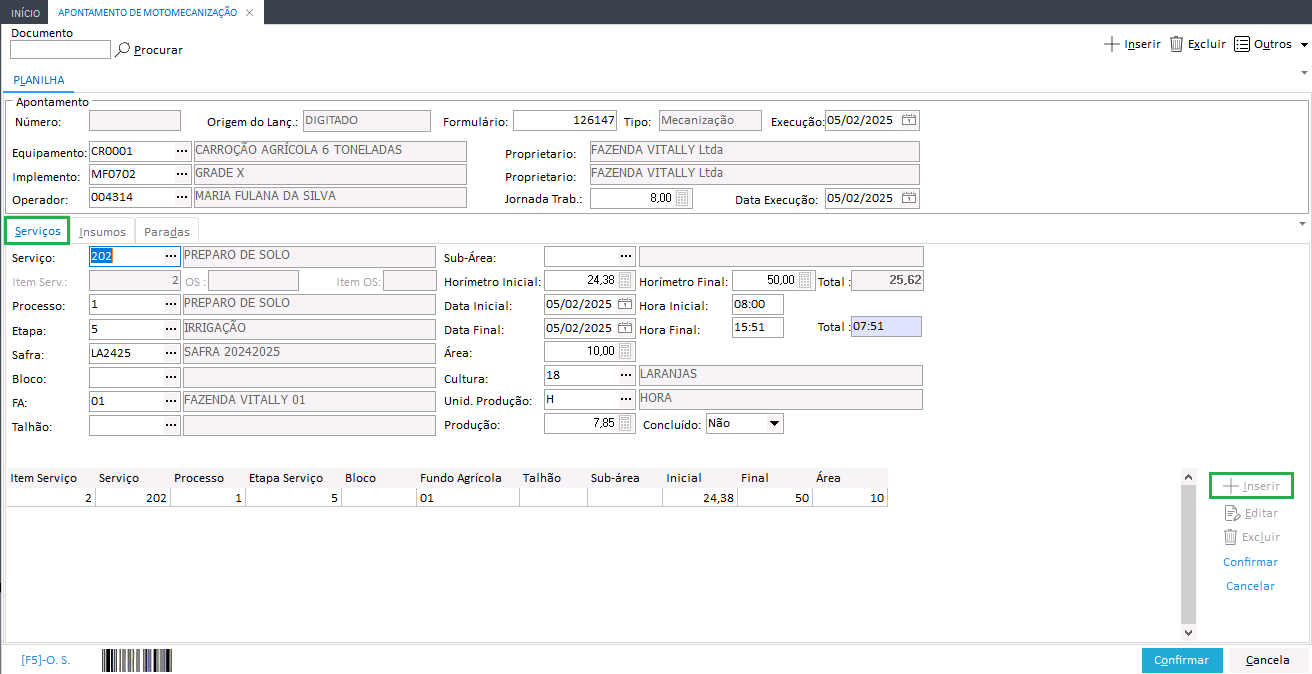Open Cultura lookup ellipsis button
Viewport: 1312px width, 674px height.
[x=626, y=375]
